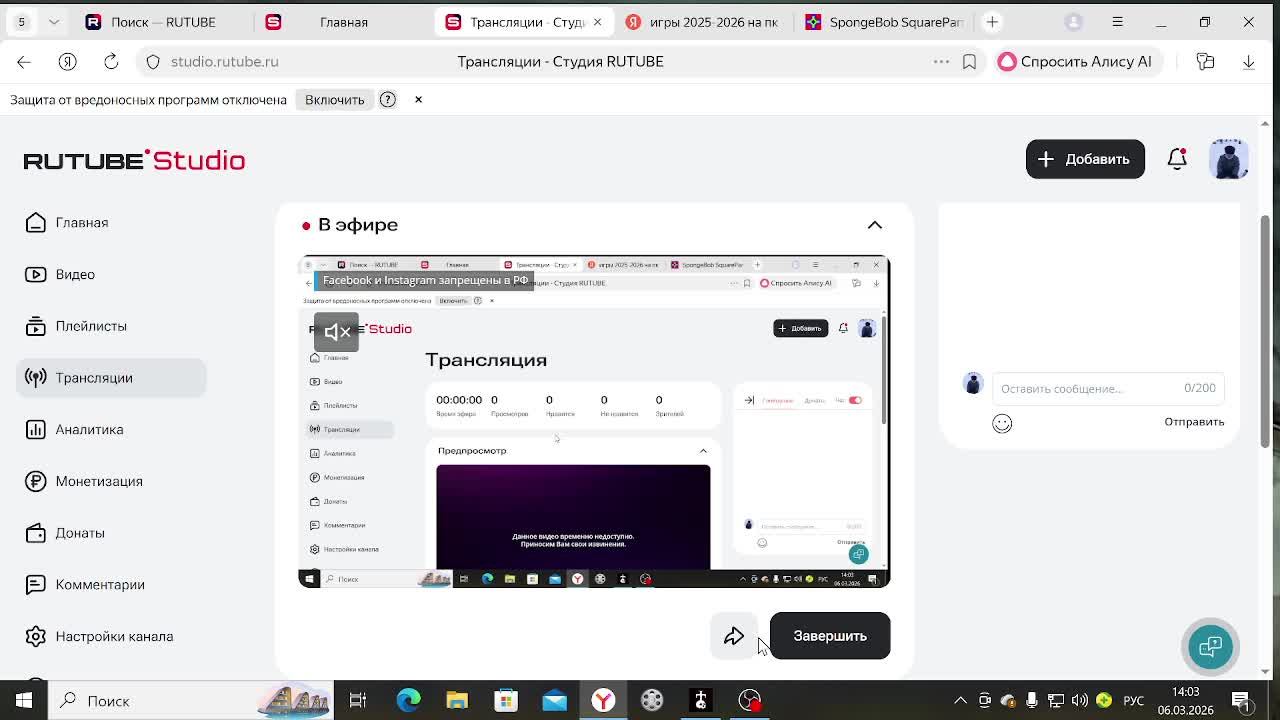Click the Yandex home icon
Screen dimensions: 1280x720
(x=68, y=62)
